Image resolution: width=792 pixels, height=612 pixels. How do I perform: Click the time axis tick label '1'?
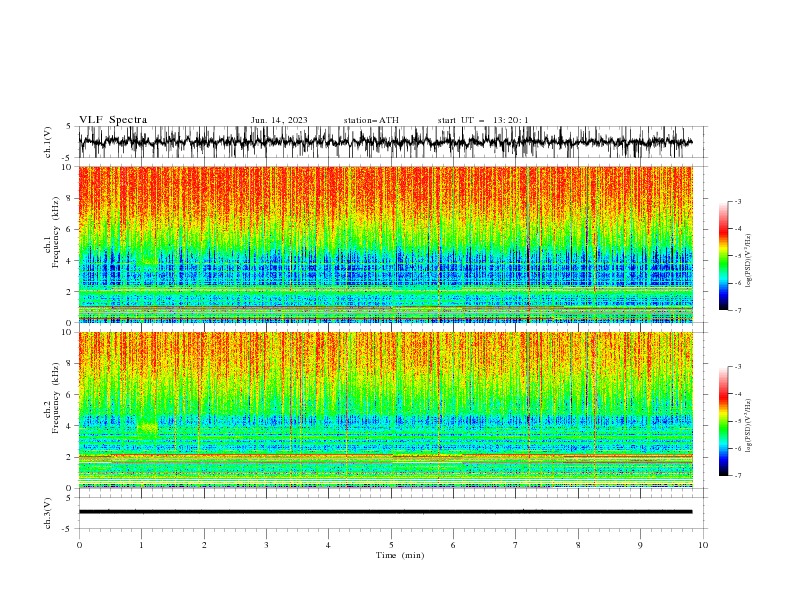tap(141, 545)
